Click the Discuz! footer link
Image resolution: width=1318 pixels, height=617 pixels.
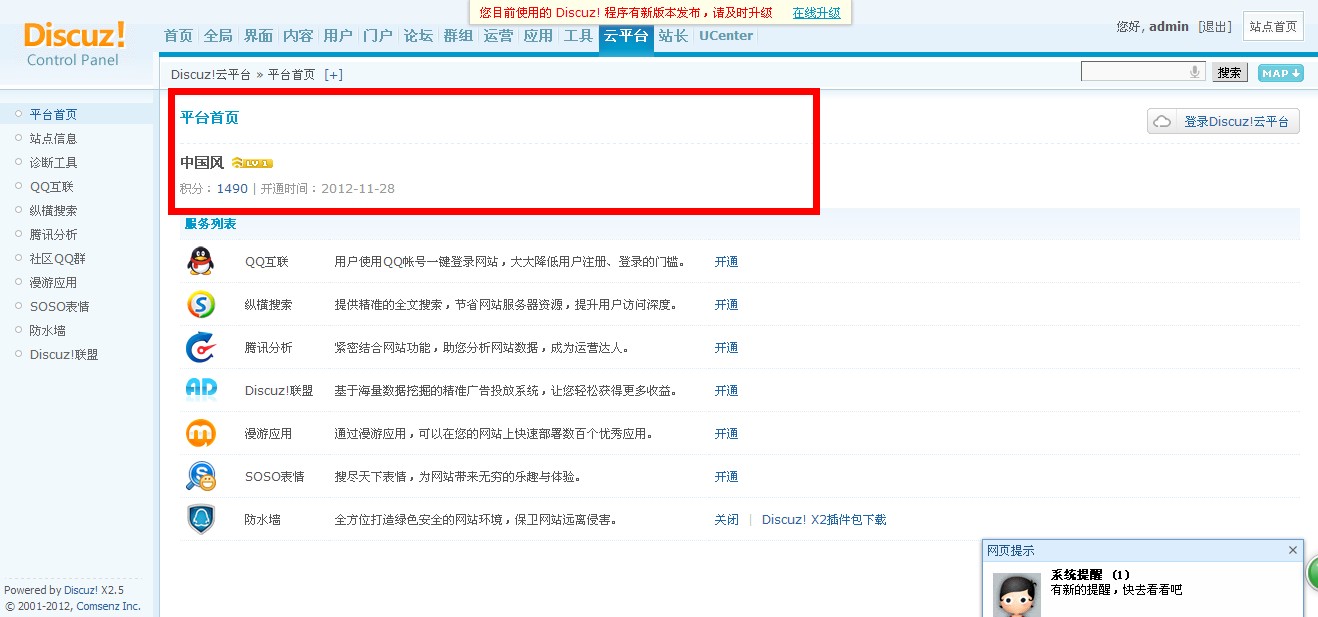80,590
